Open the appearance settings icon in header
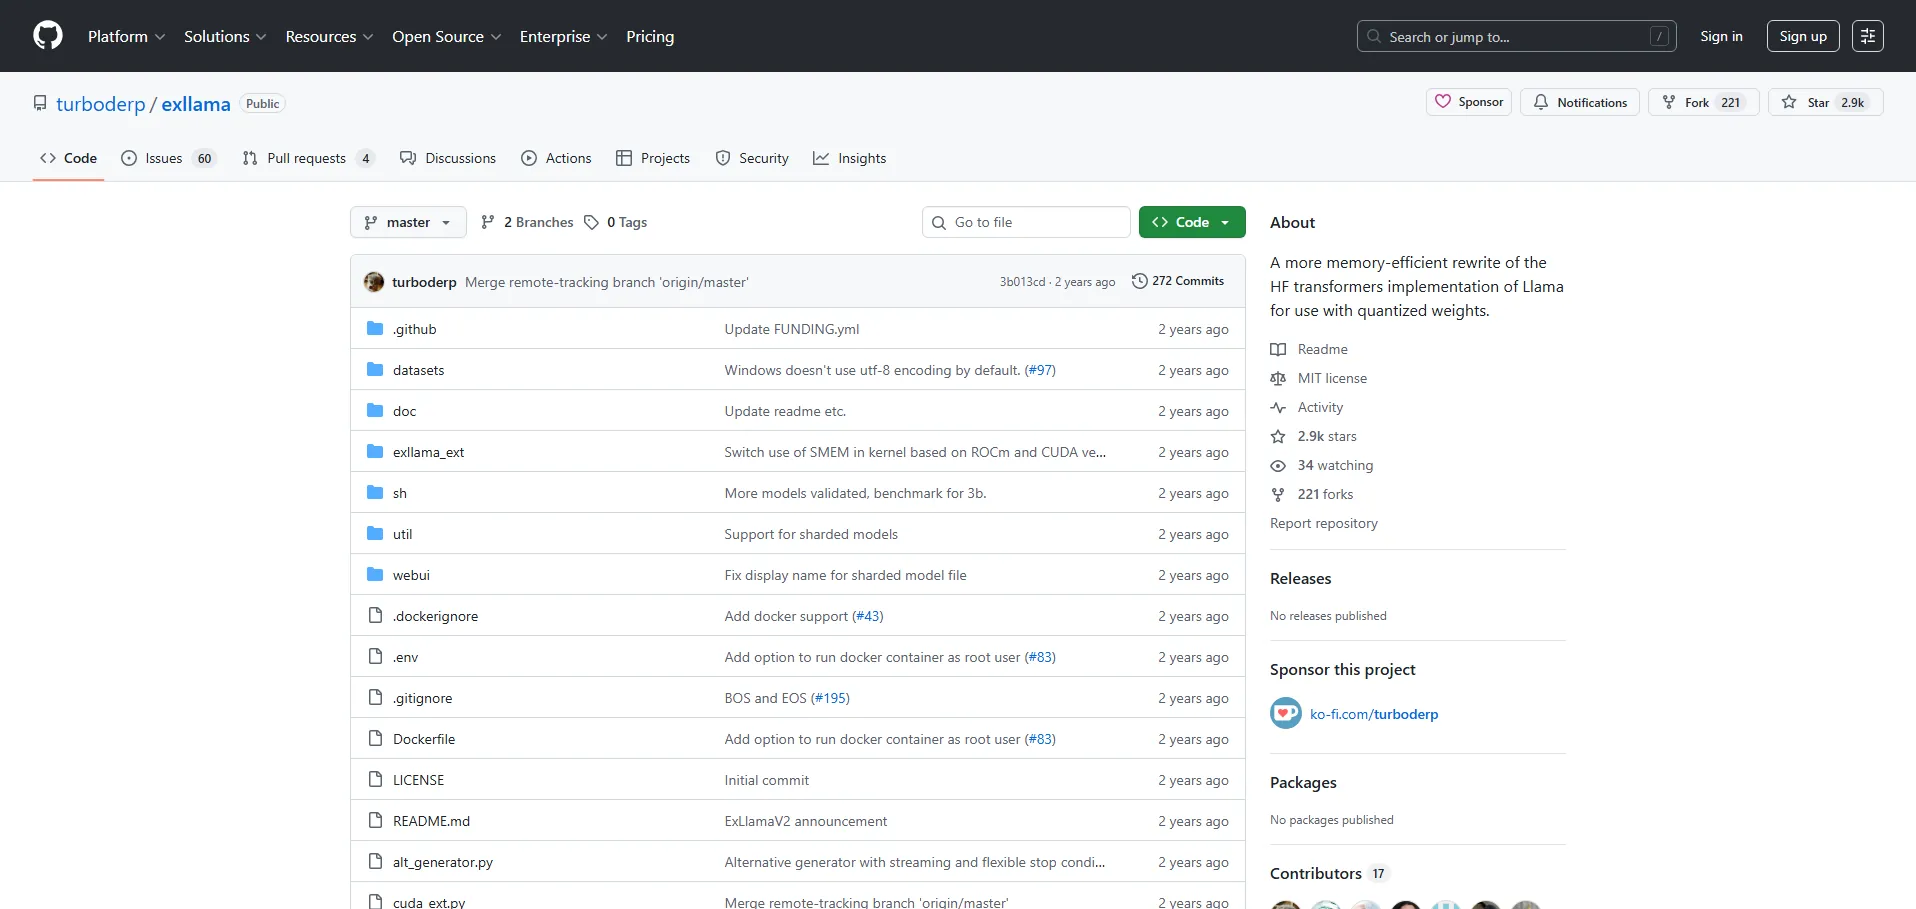The width and height of the screenshot is (1916, 909). [1867, 36]
